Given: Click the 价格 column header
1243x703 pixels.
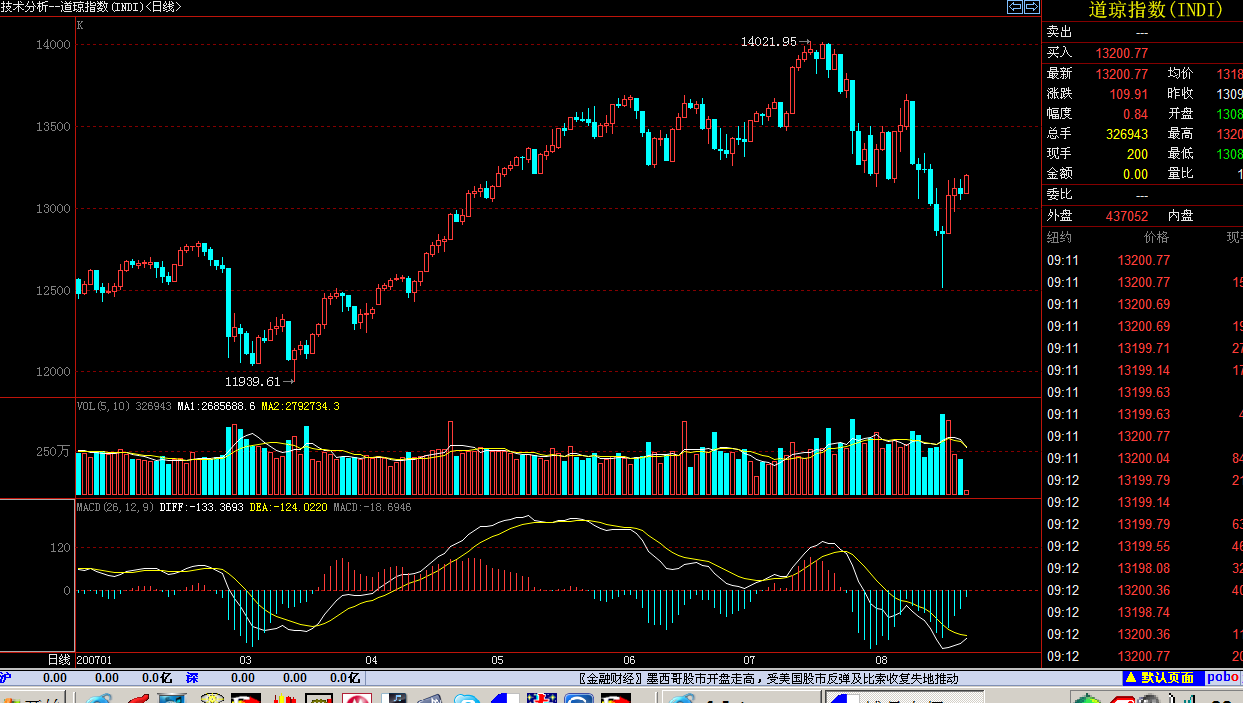Looking at the screenshot, I should (x=1156, y=238).
